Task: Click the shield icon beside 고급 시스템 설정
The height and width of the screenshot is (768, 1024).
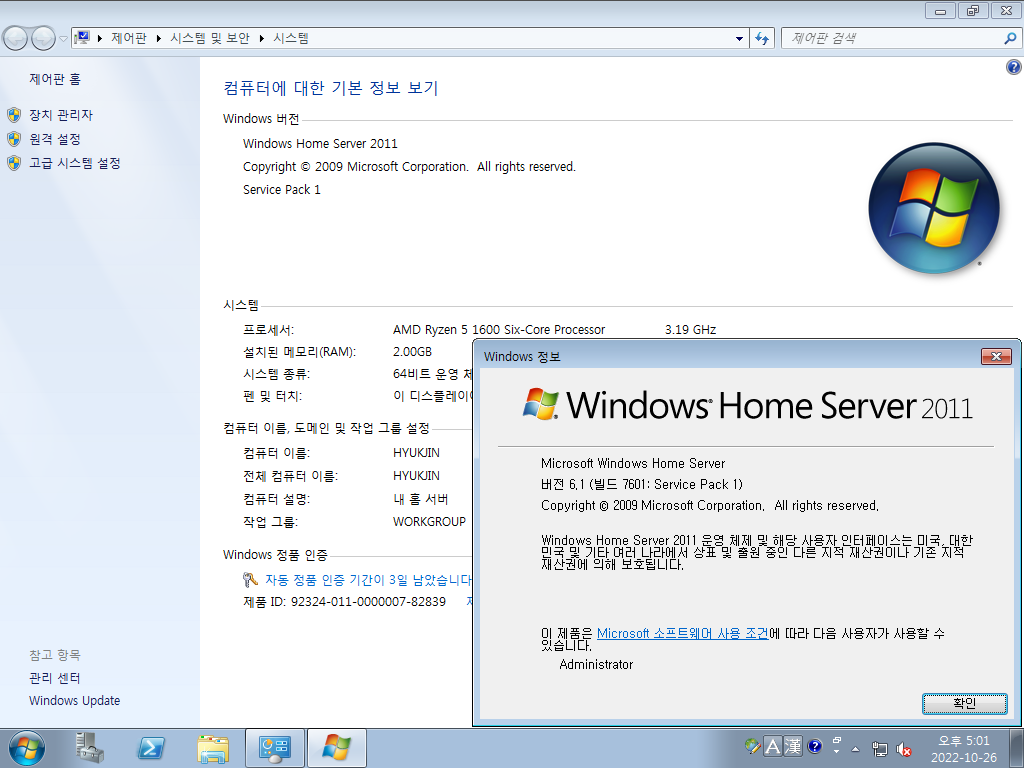Action: coord(14,163)
